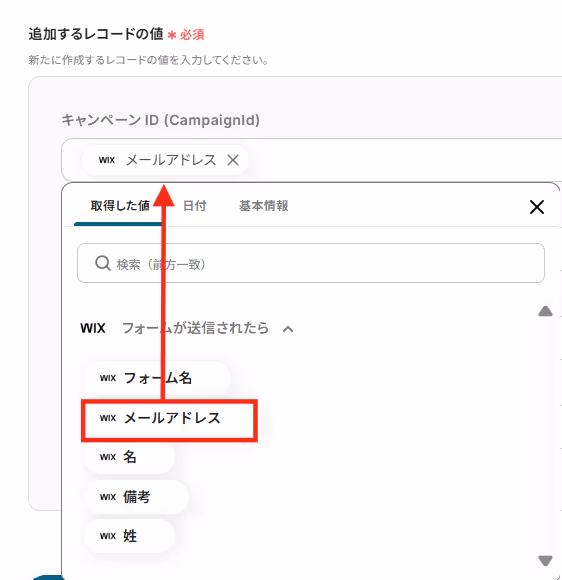Click the フォームが送信されたら section title
Image resolution: width=562 pixels, height=580 pixels.
click(x=195, y=328)
